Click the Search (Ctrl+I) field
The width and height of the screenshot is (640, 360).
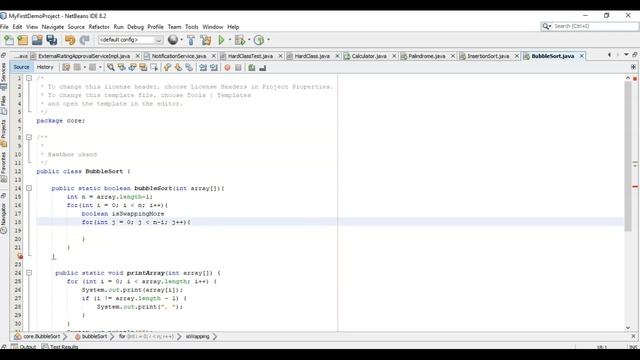590,26
